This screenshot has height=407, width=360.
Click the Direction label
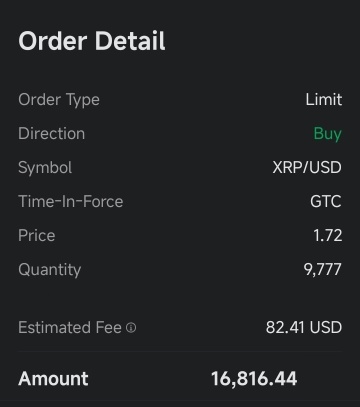click(x=52, y=134)
